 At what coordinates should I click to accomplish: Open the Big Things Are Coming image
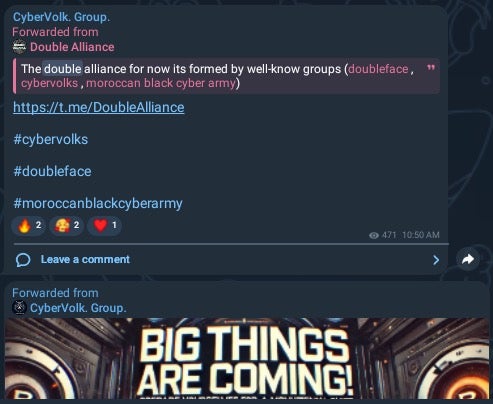tap(247, 358)
